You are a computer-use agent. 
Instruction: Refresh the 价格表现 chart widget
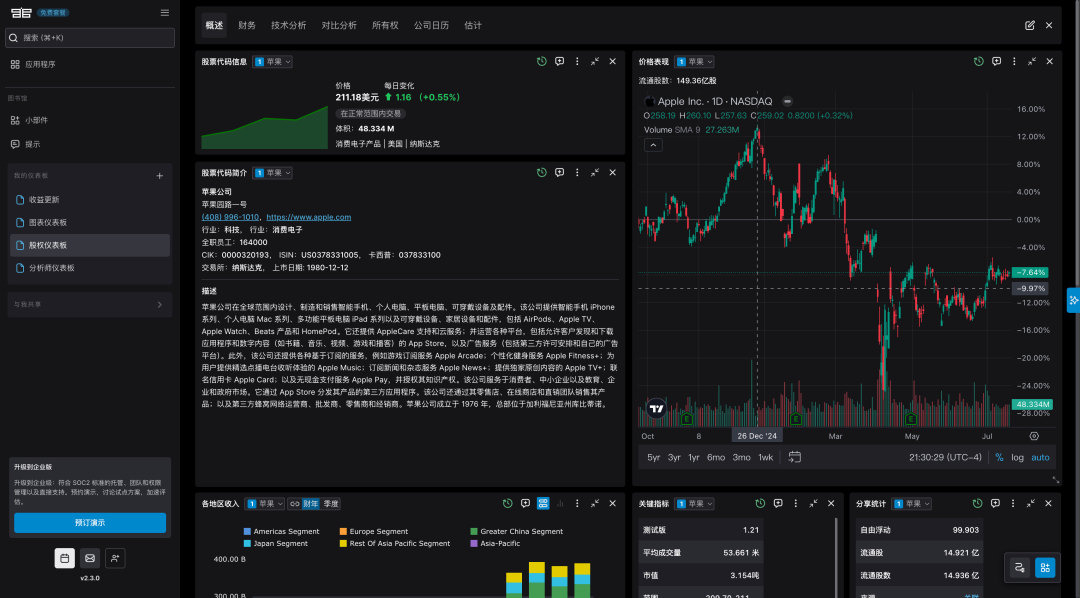[979, 61]
